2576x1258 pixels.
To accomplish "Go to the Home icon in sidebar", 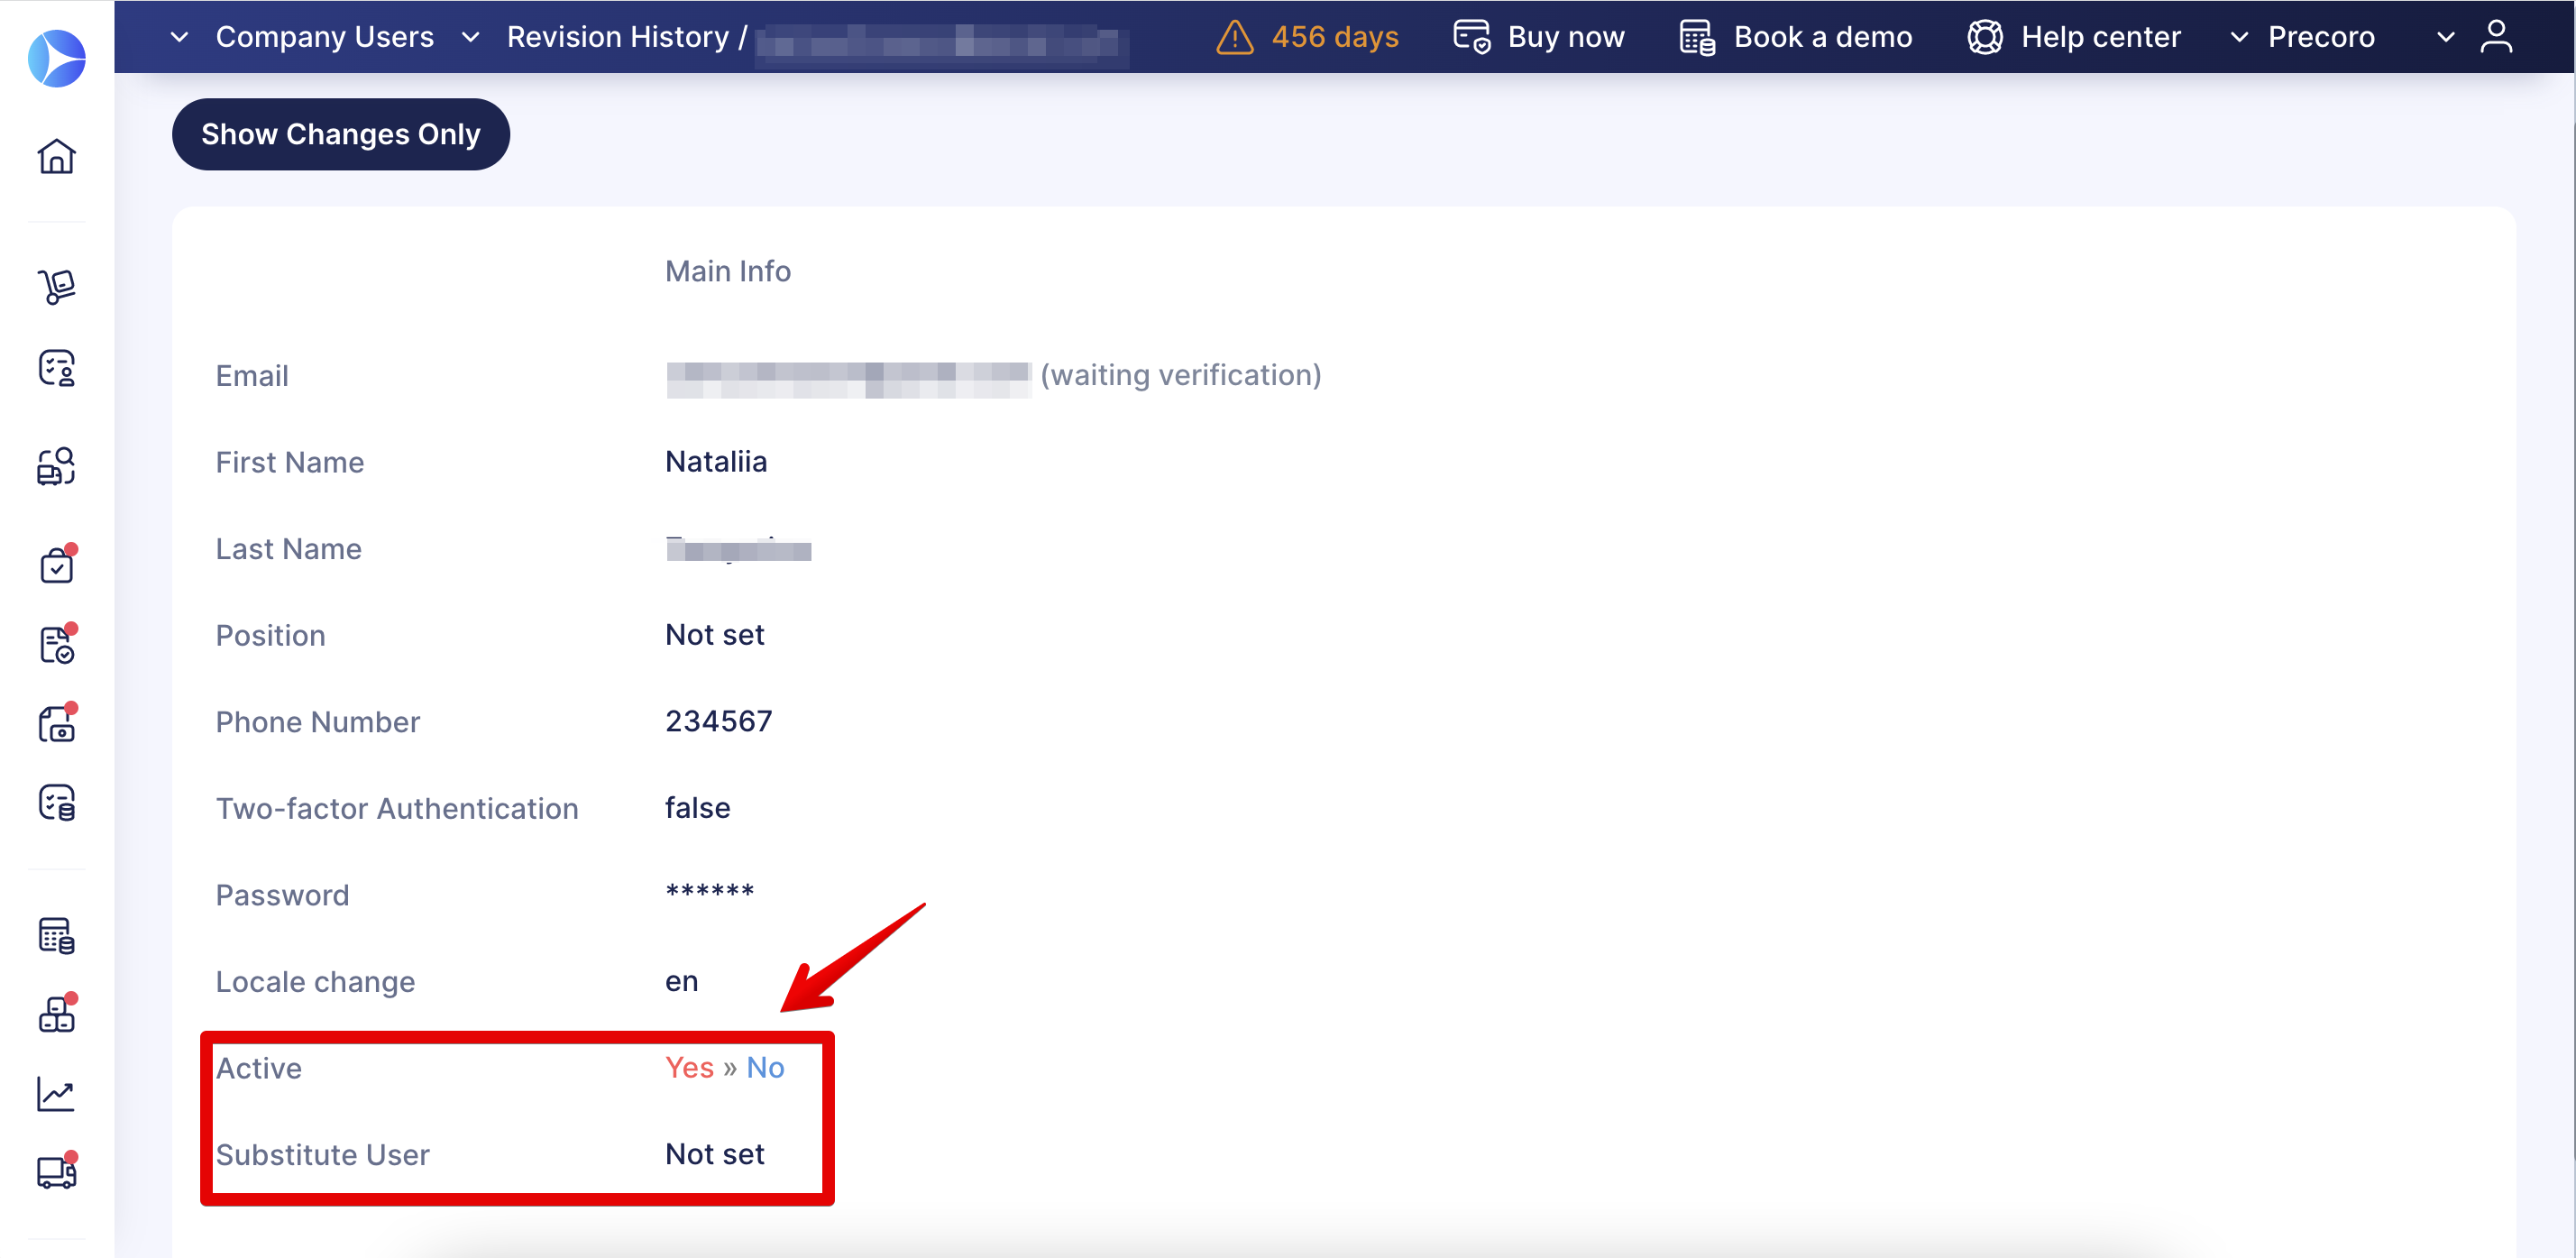I will coord(57,156).
